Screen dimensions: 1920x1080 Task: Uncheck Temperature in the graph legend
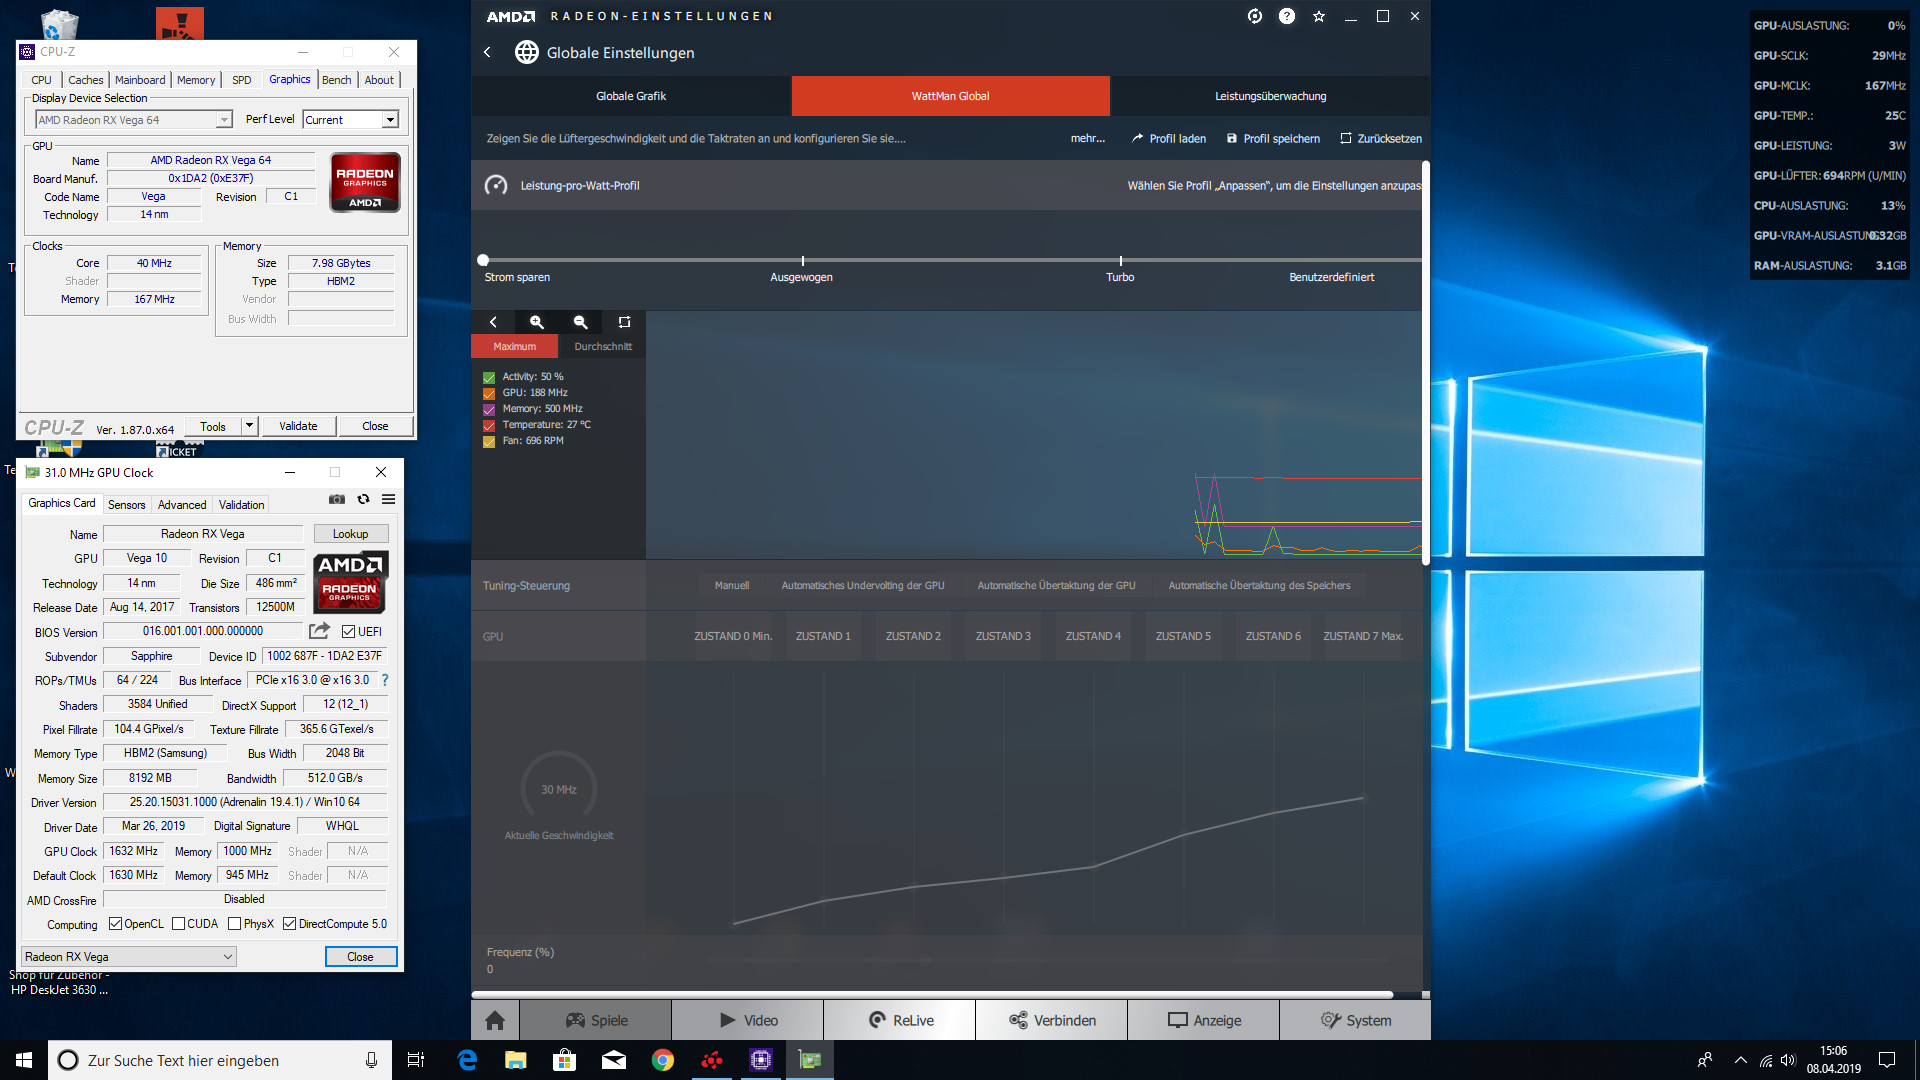click(489, 426)
